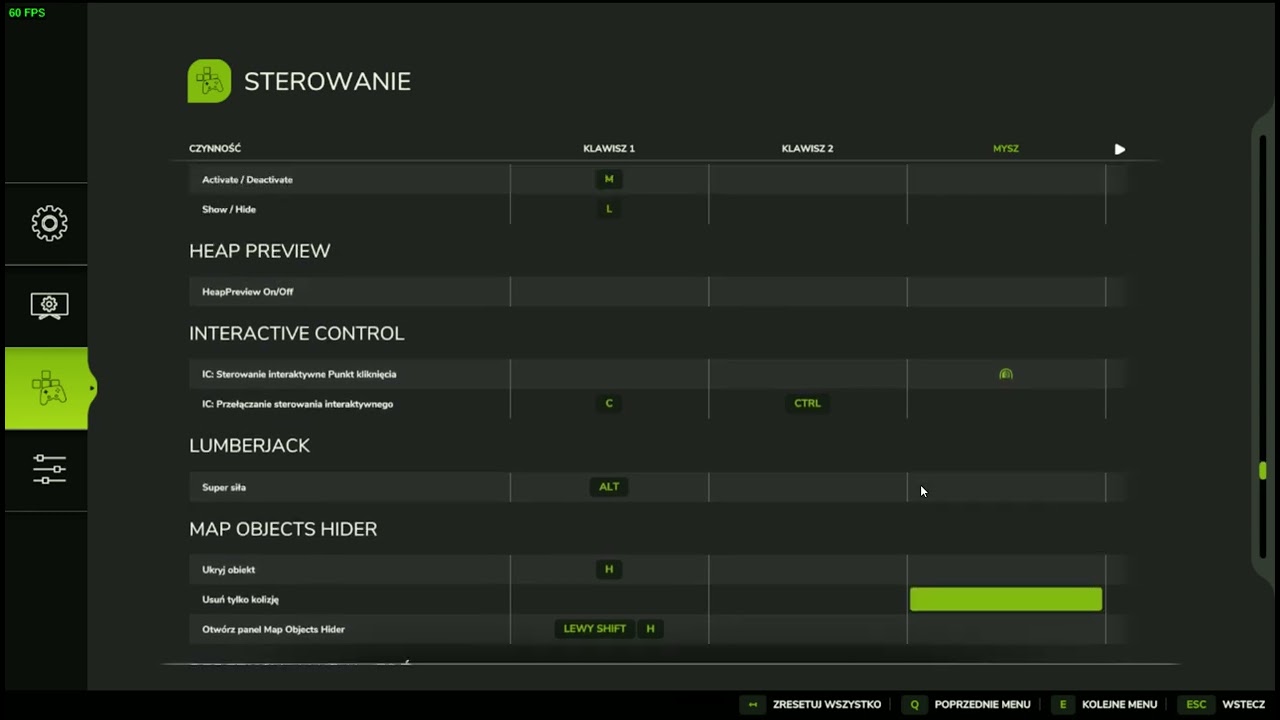
Task: Click ZRESETUJ WSZYSTKO at the bottom
Action: tap(826, 705)
